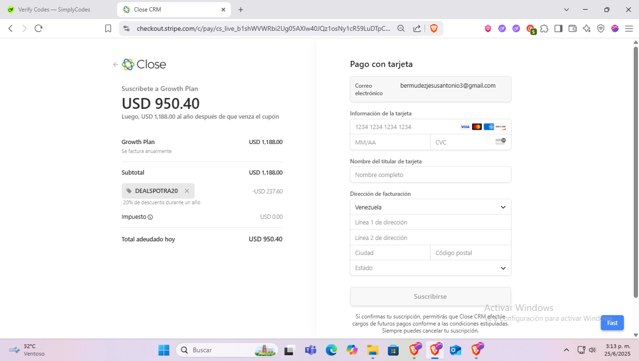Click the Close logo
639x361 pixels.
pos(144,64)
